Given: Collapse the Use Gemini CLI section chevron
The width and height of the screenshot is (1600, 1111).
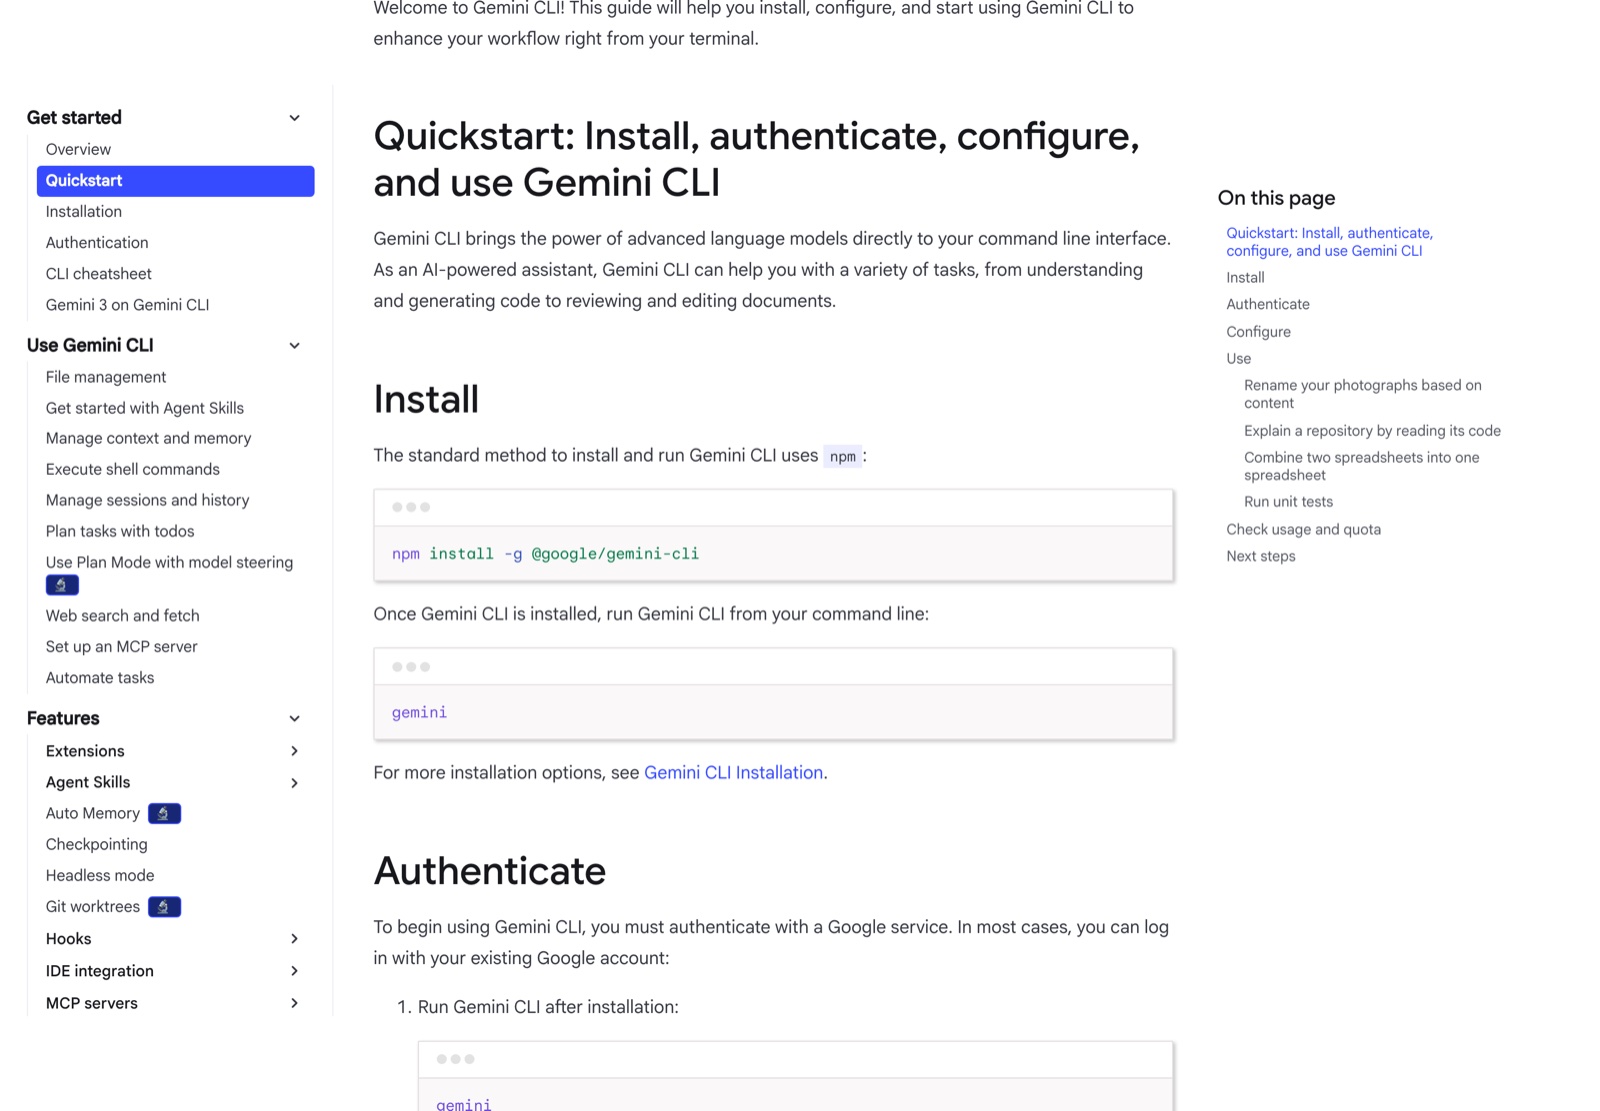Looking at the screenshot, I should pos(294,346).
